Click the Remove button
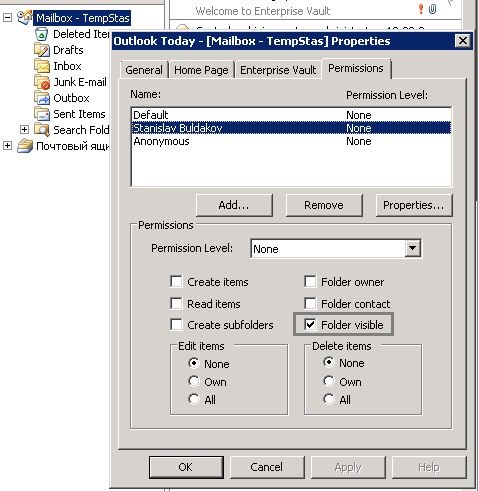This screenshot has width=479, height=491. [324, 205]
